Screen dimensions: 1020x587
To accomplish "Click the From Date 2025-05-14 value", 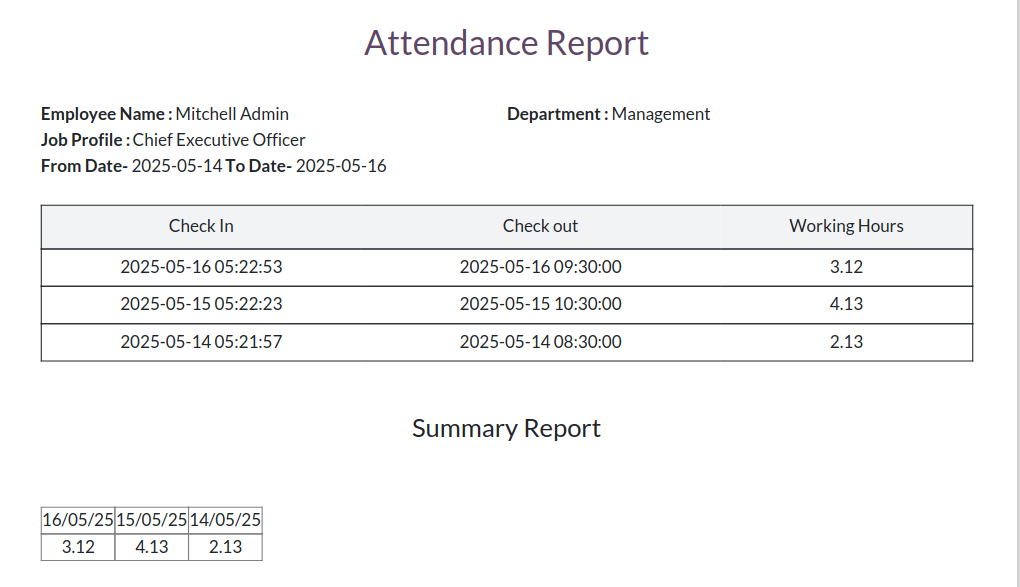I will [176, 166].
